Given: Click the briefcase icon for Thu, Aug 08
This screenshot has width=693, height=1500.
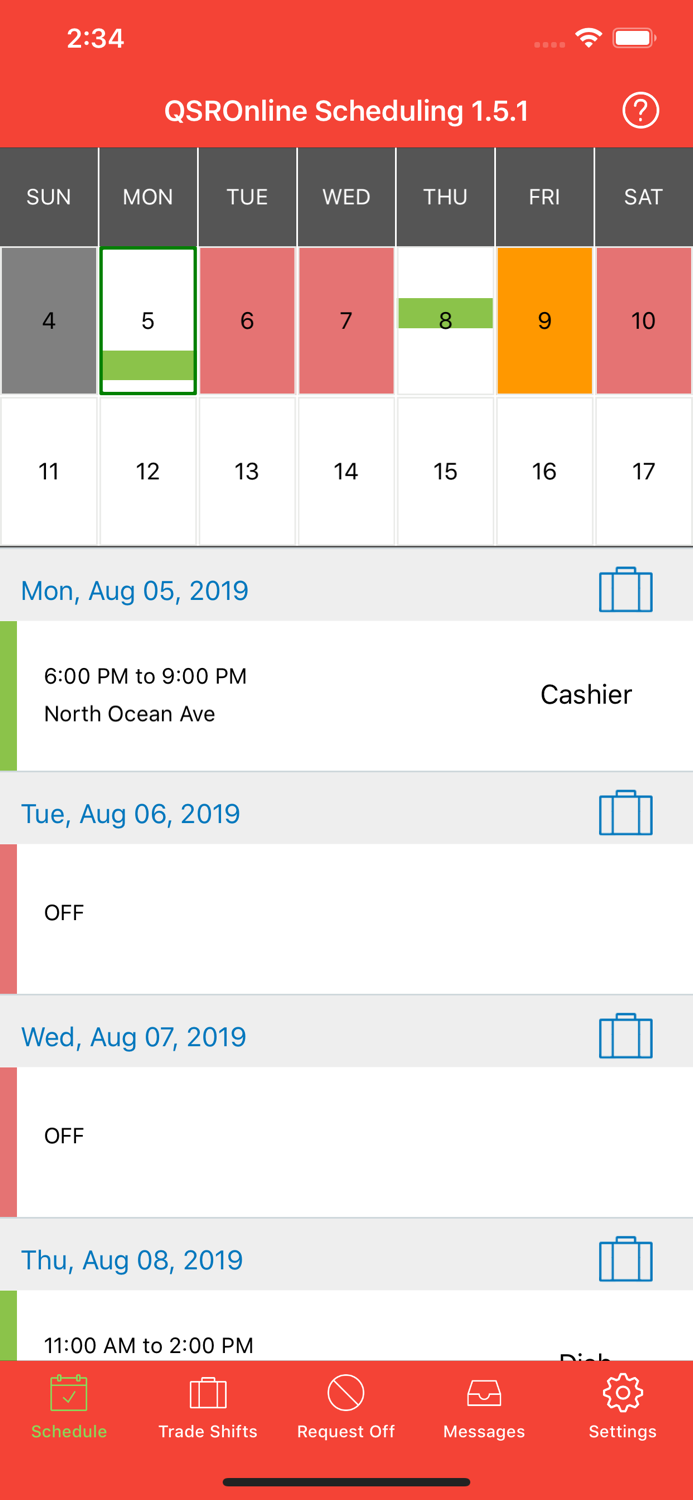Looking at the screenshot, I should (625, 1259).
